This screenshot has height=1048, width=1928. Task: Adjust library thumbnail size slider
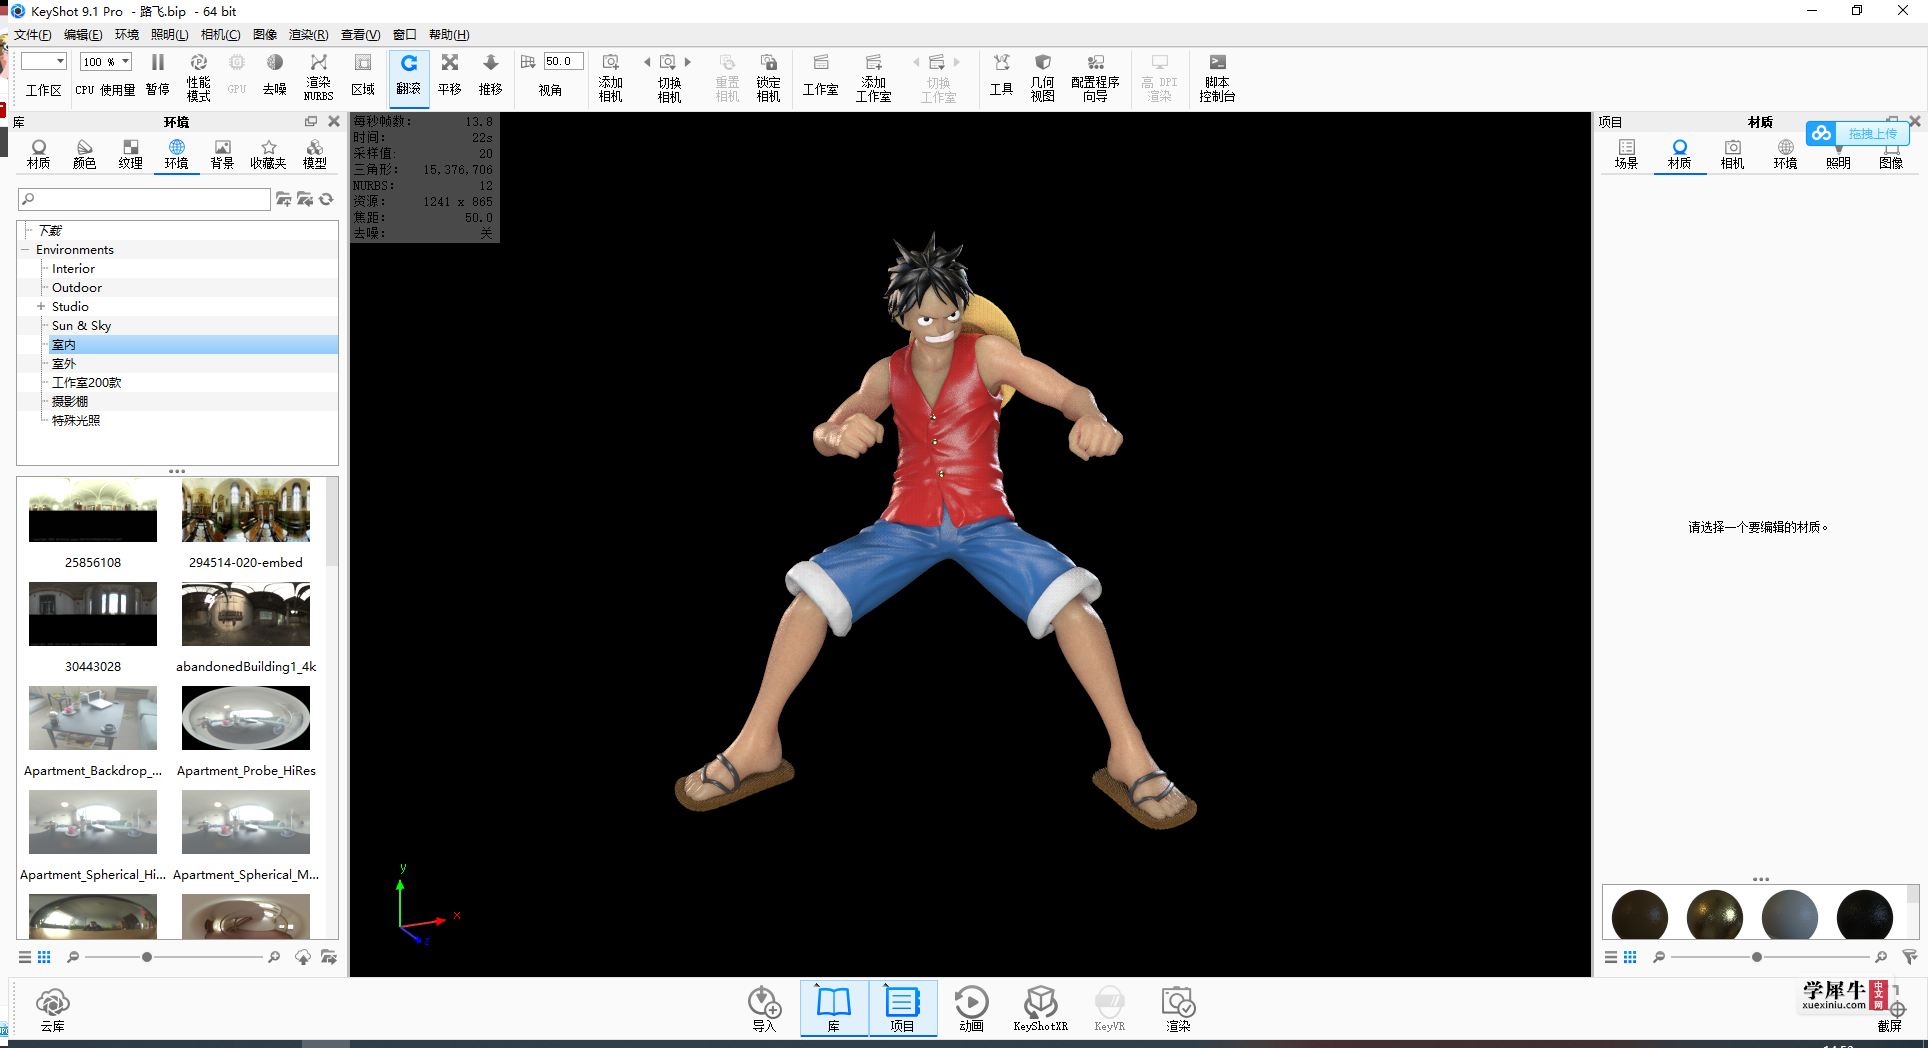(x=147, y=957)
